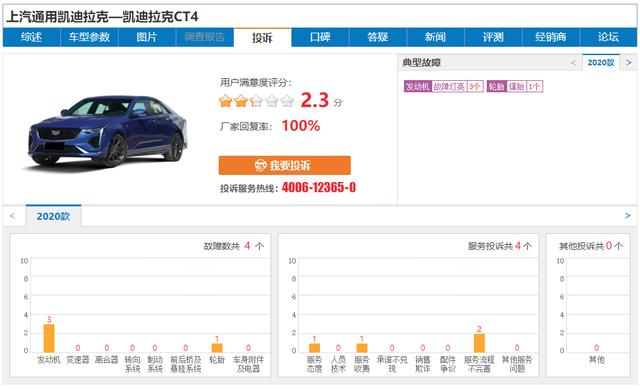The height and width of the screenshot is (389, 640).
Task: Click the star rating icons
Action: (x=256, y=100)
